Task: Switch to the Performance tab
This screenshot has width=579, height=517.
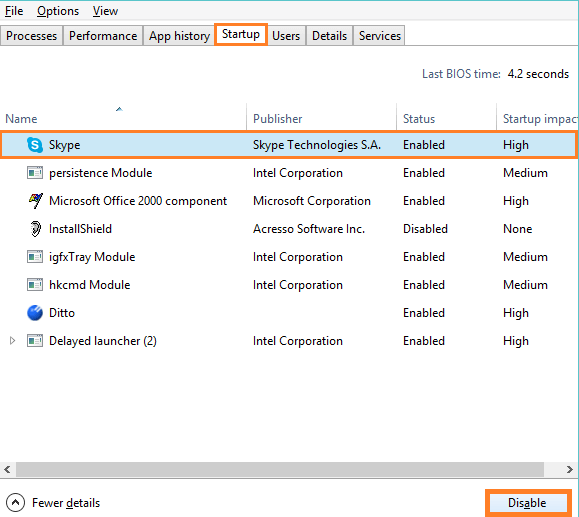Action: pos(103,36)
